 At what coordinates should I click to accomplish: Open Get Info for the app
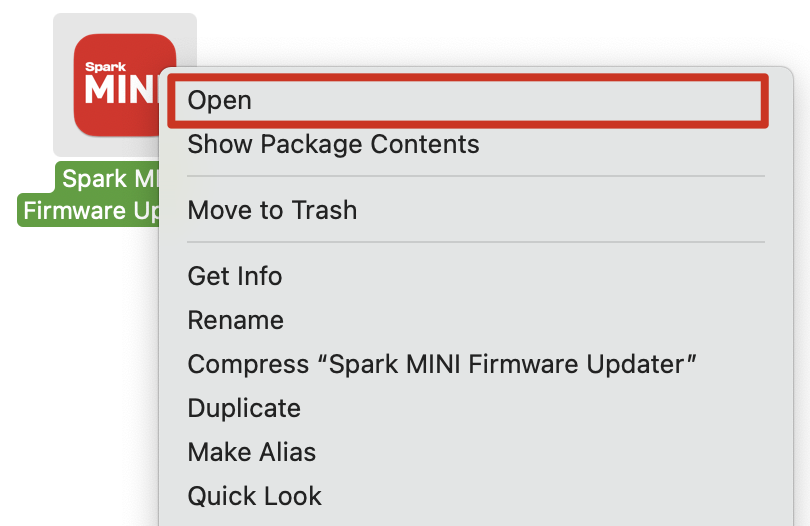pos(235,276)
